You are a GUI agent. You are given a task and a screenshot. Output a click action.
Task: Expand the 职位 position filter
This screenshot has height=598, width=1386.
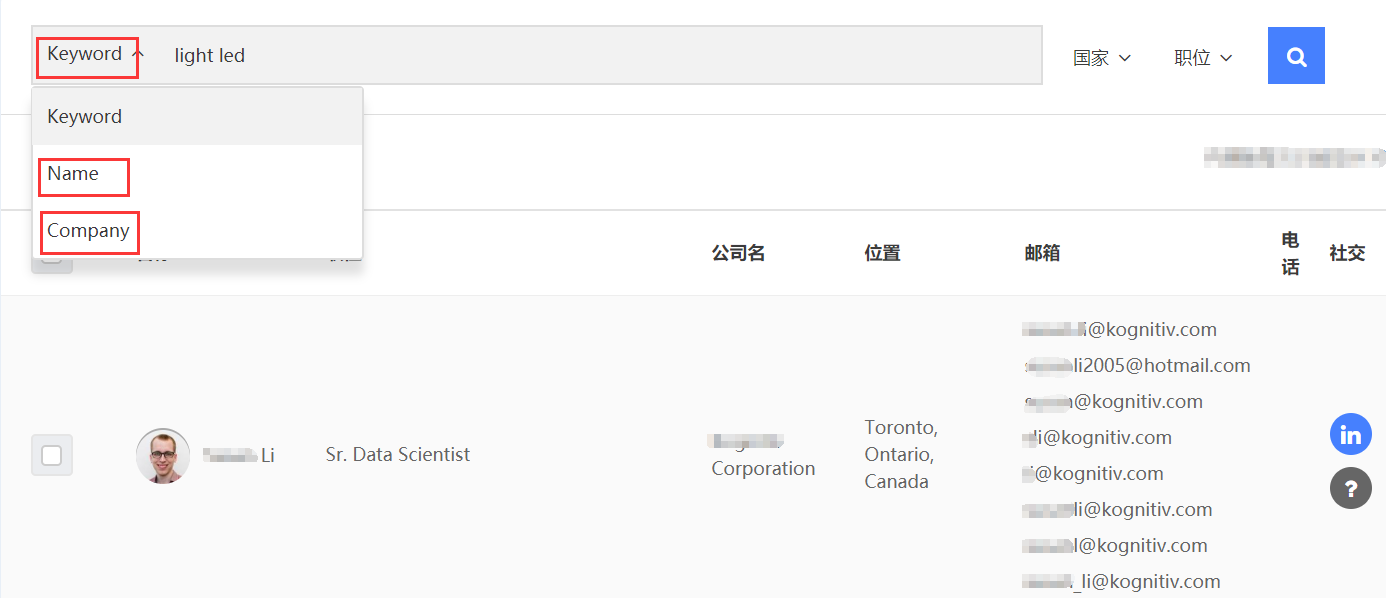[x=1202, y=58]
